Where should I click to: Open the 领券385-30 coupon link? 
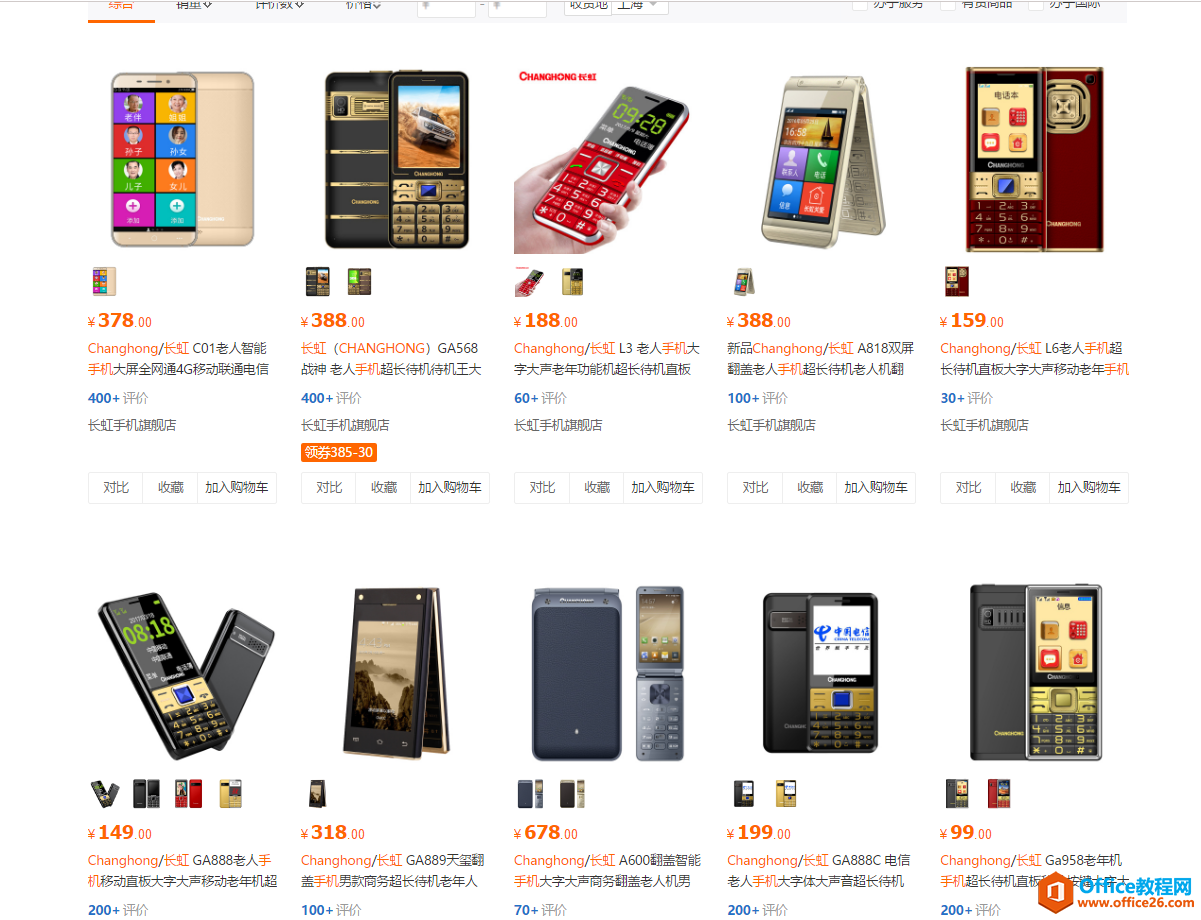(x=339, y=452)
